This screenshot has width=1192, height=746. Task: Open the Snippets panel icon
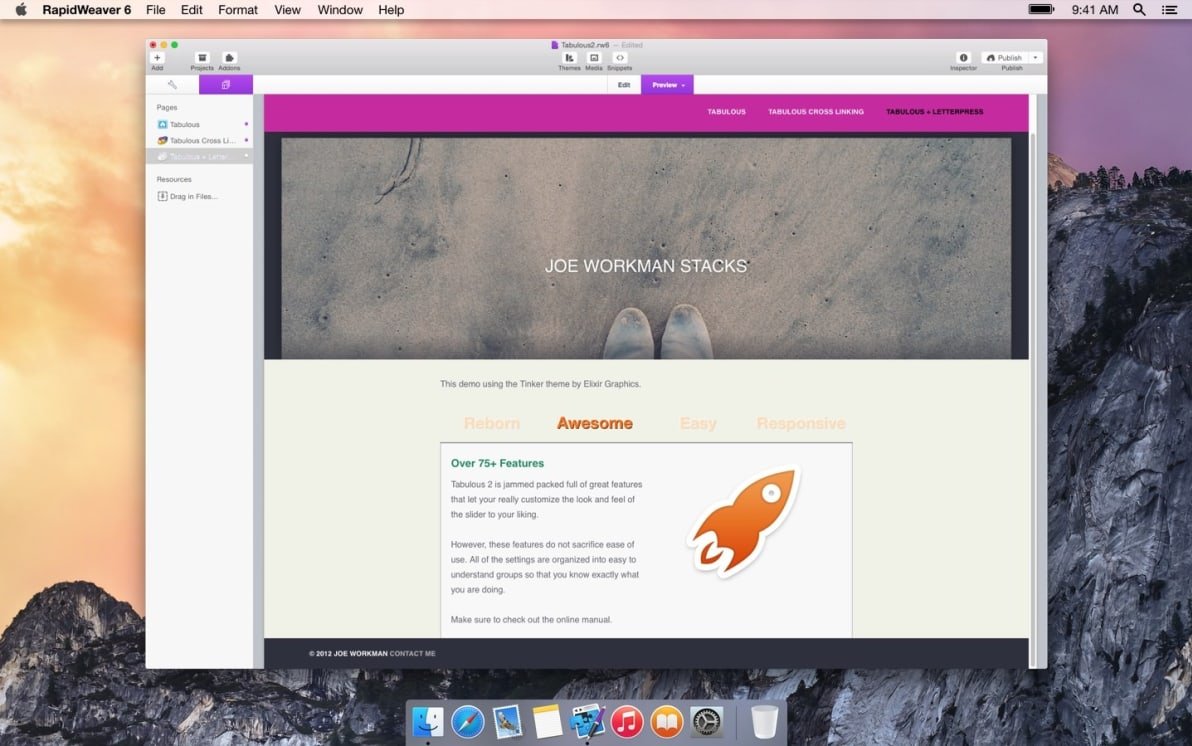click(620, 59)
